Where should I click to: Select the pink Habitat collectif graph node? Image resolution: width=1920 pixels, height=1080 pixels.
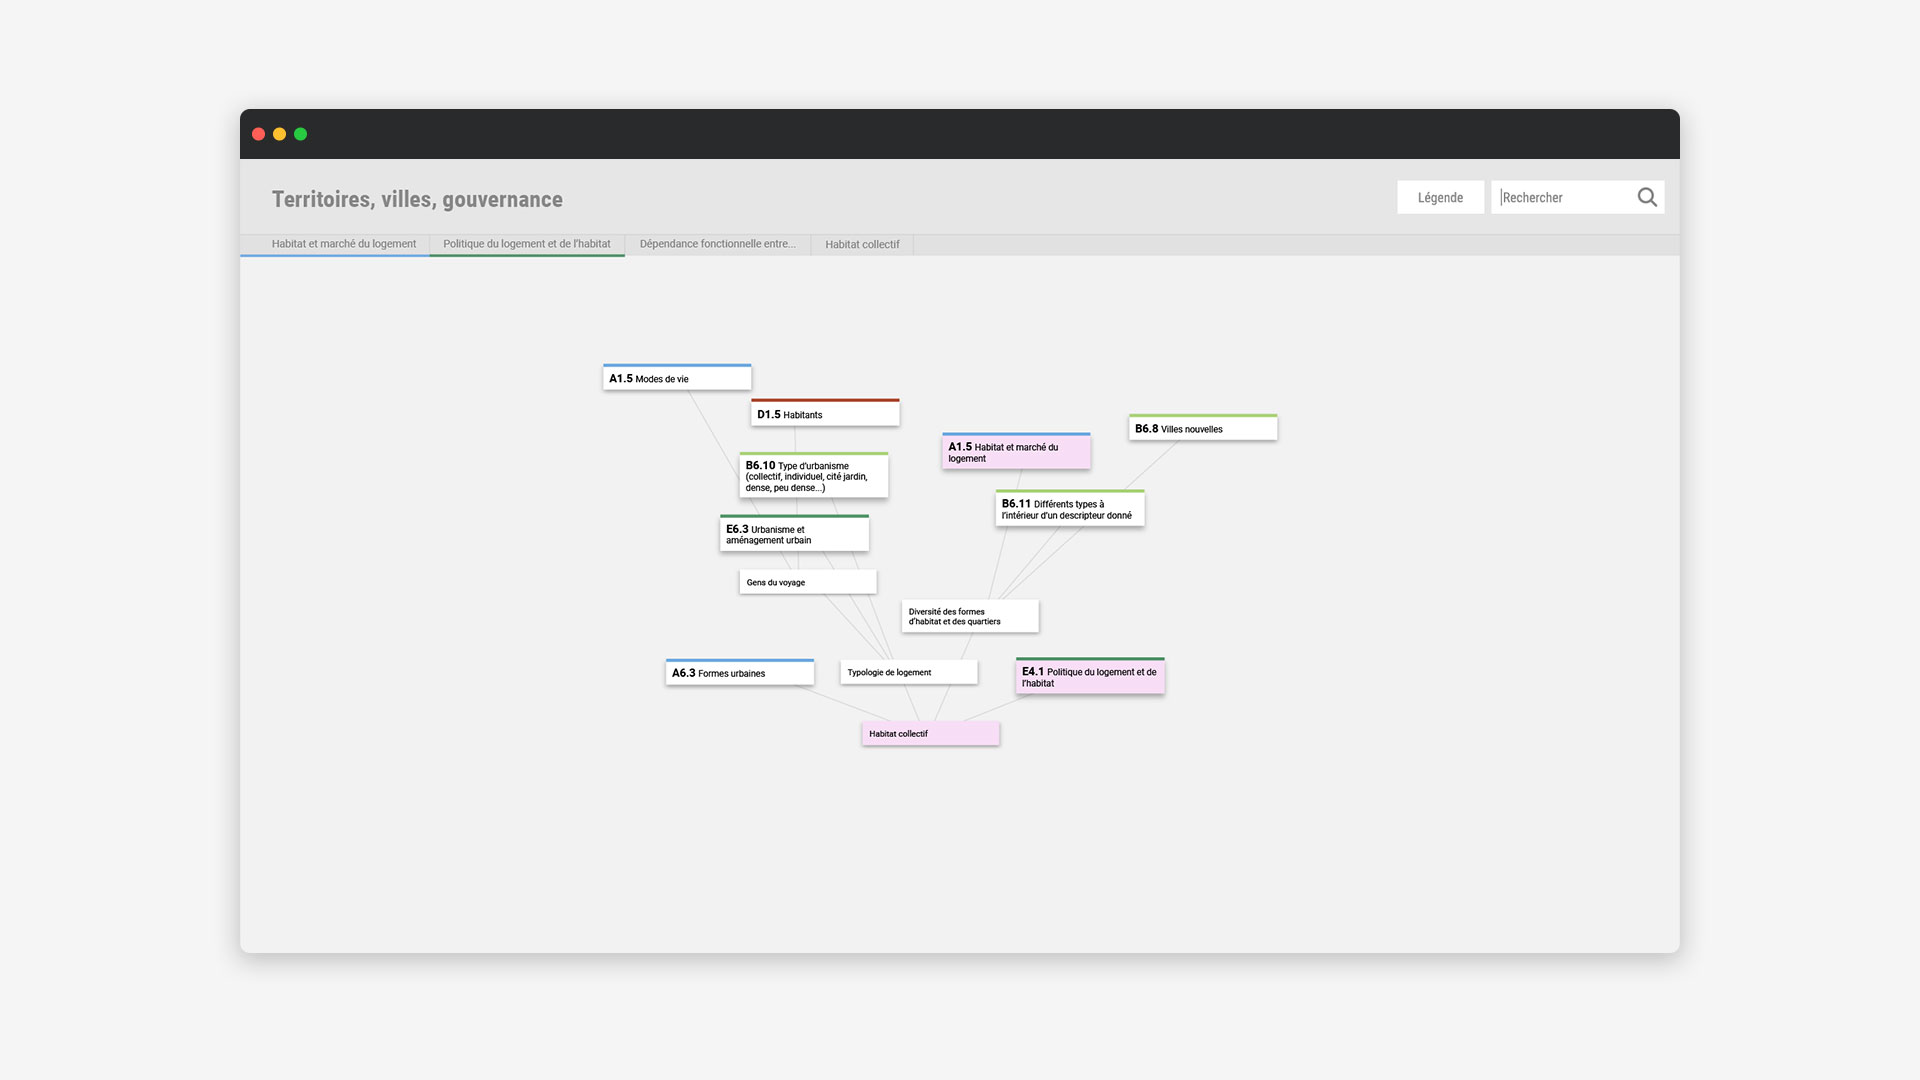tap(930, 734)
